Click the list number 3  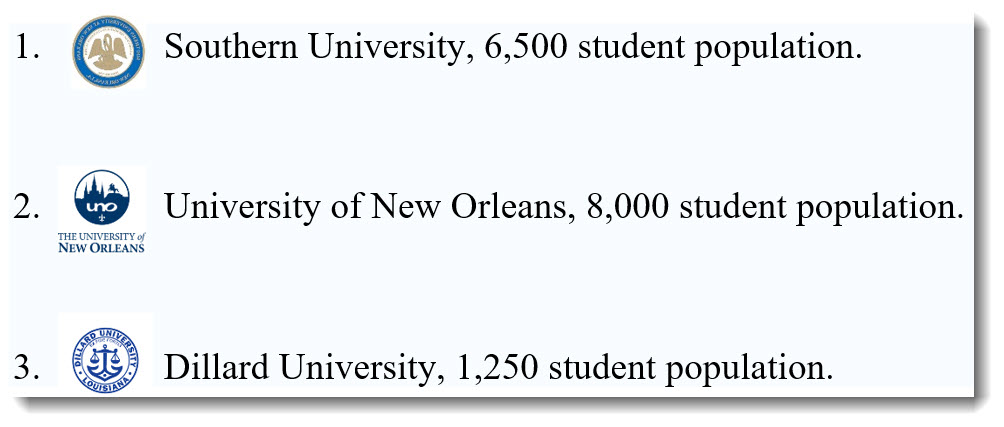pyautogui.click(x=26, y=368)
